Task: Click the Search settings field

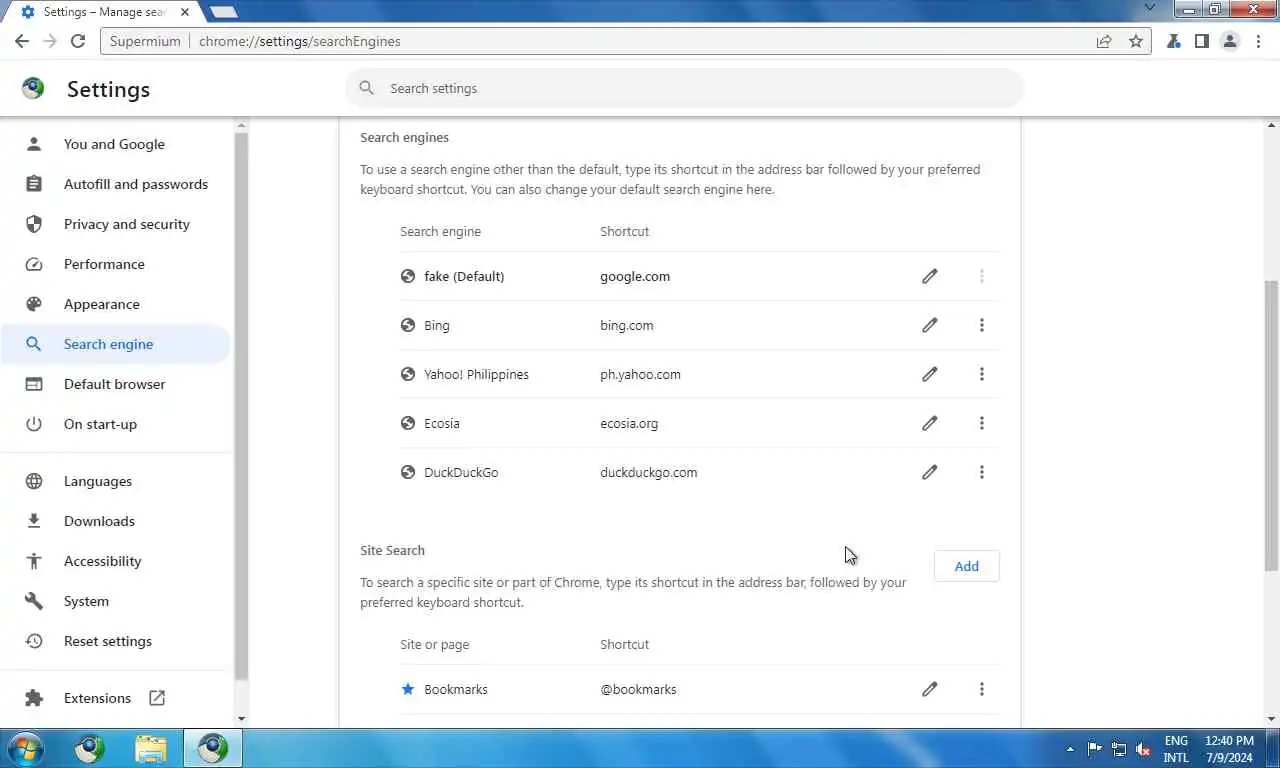Action: (x=685, y=88)
